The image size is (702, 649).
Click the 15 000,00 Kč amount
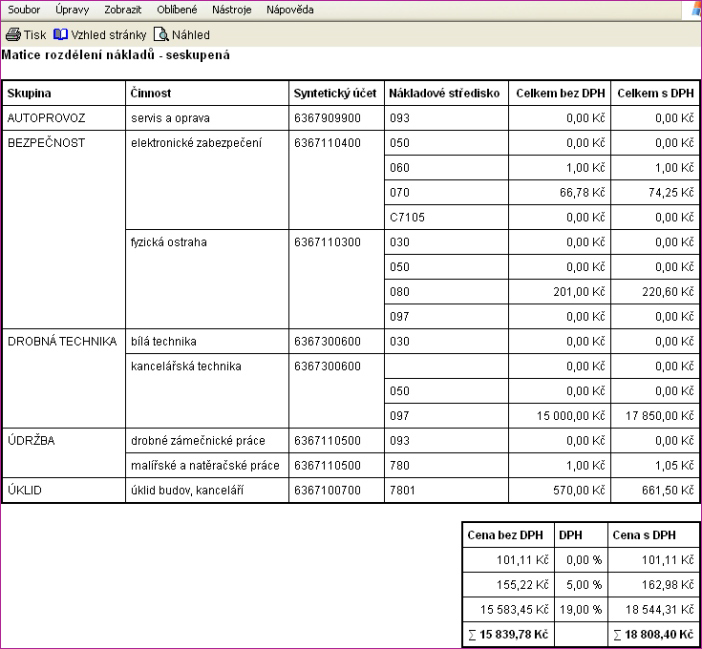click(x=571, y=416)
